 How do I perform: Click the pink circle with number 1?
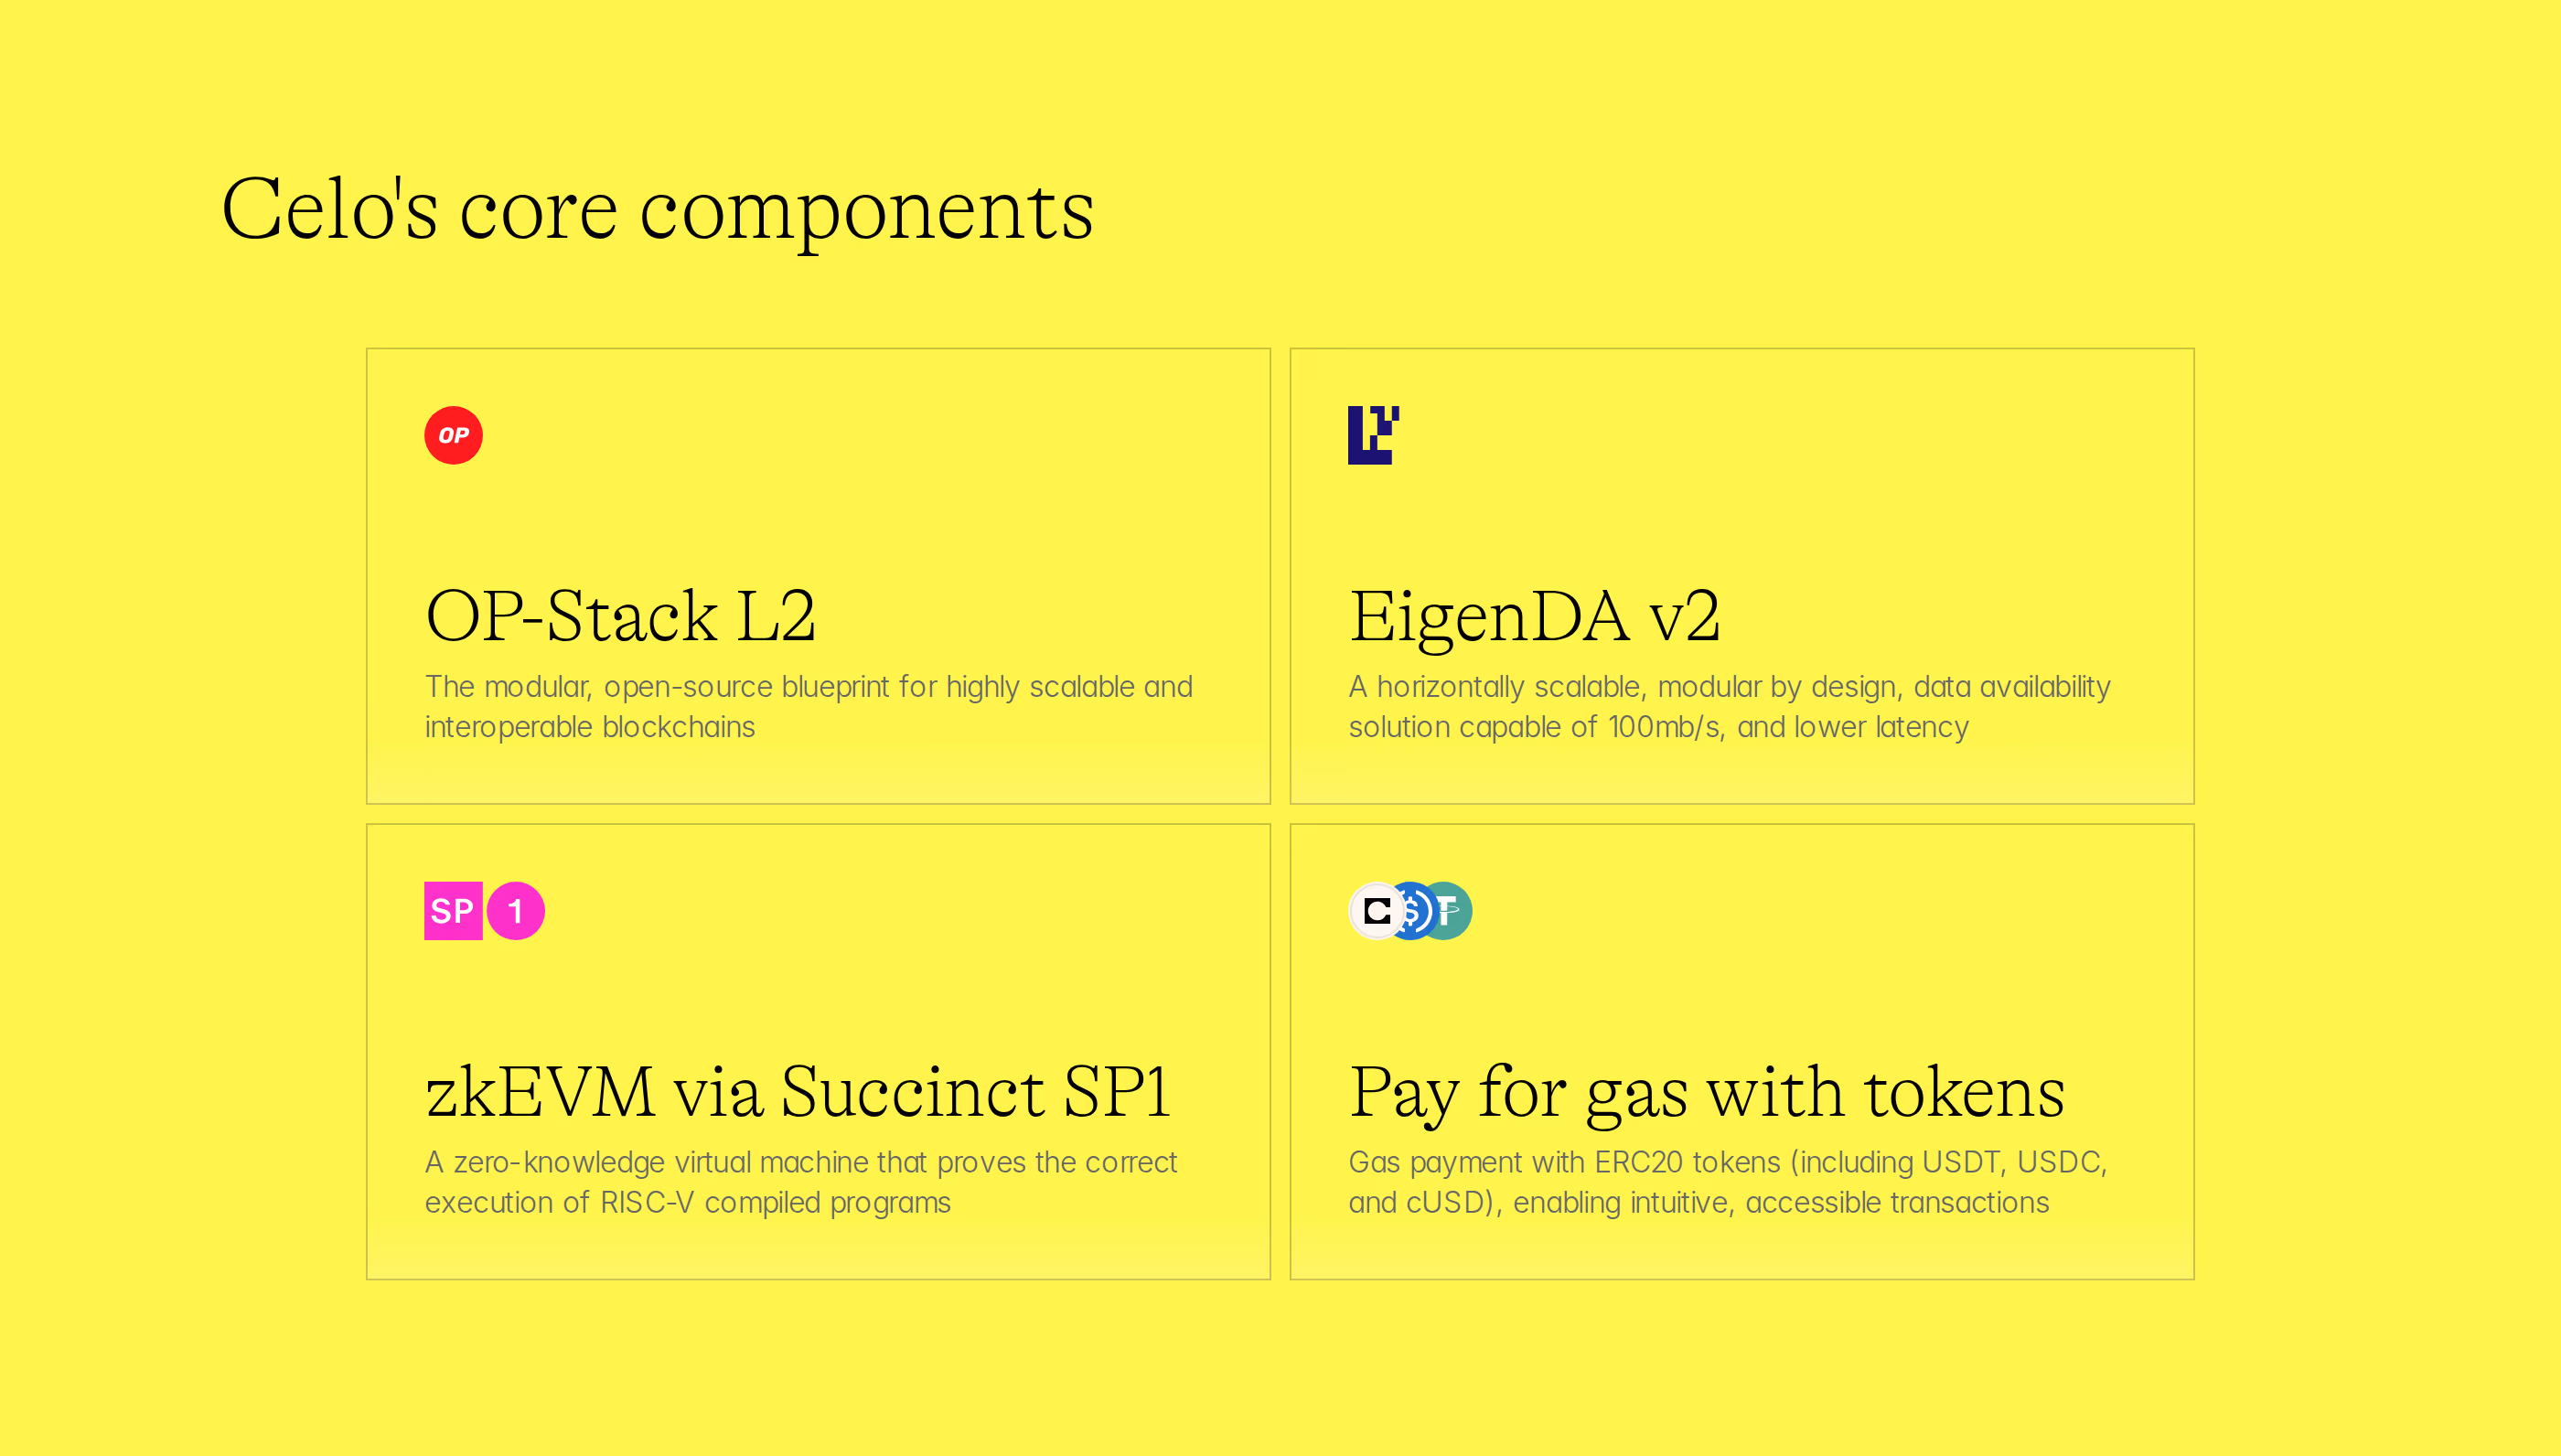tap(516, 911)
